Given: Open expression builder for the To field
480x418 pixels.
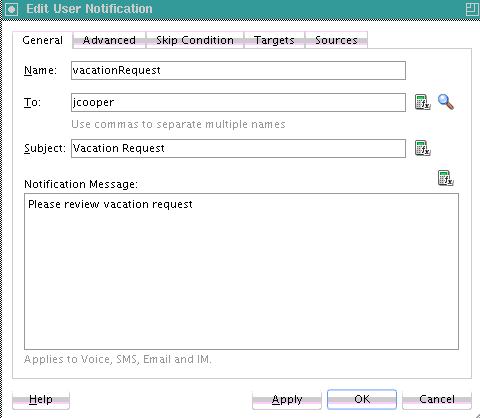Looking at the screenshot, I should (x=423, y=102).
